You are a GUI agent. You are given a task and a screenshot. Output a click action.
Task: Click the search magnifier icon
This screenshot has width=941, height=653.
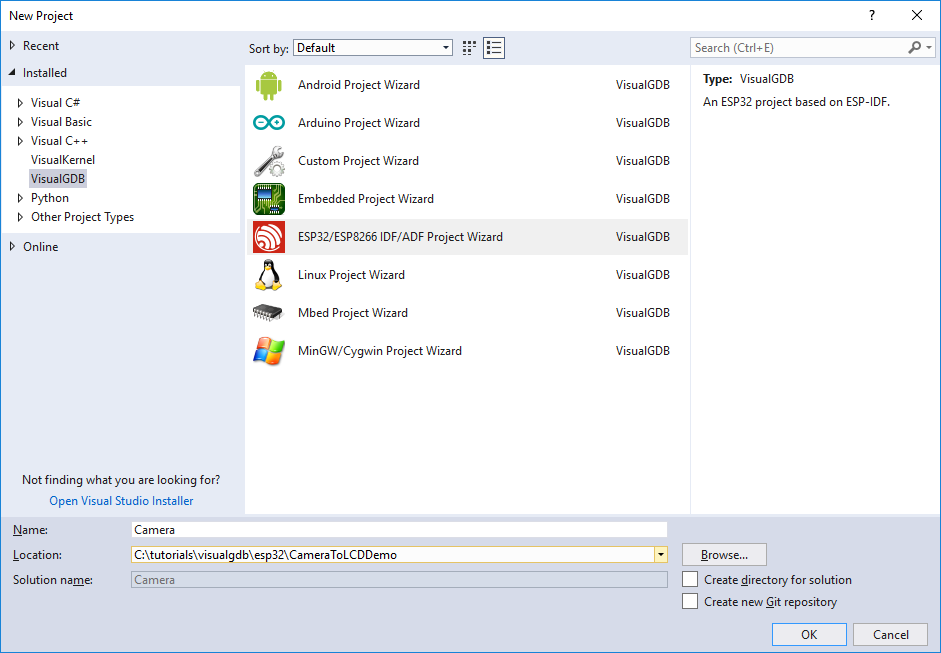pyautogui.click(x=914, y=47)
